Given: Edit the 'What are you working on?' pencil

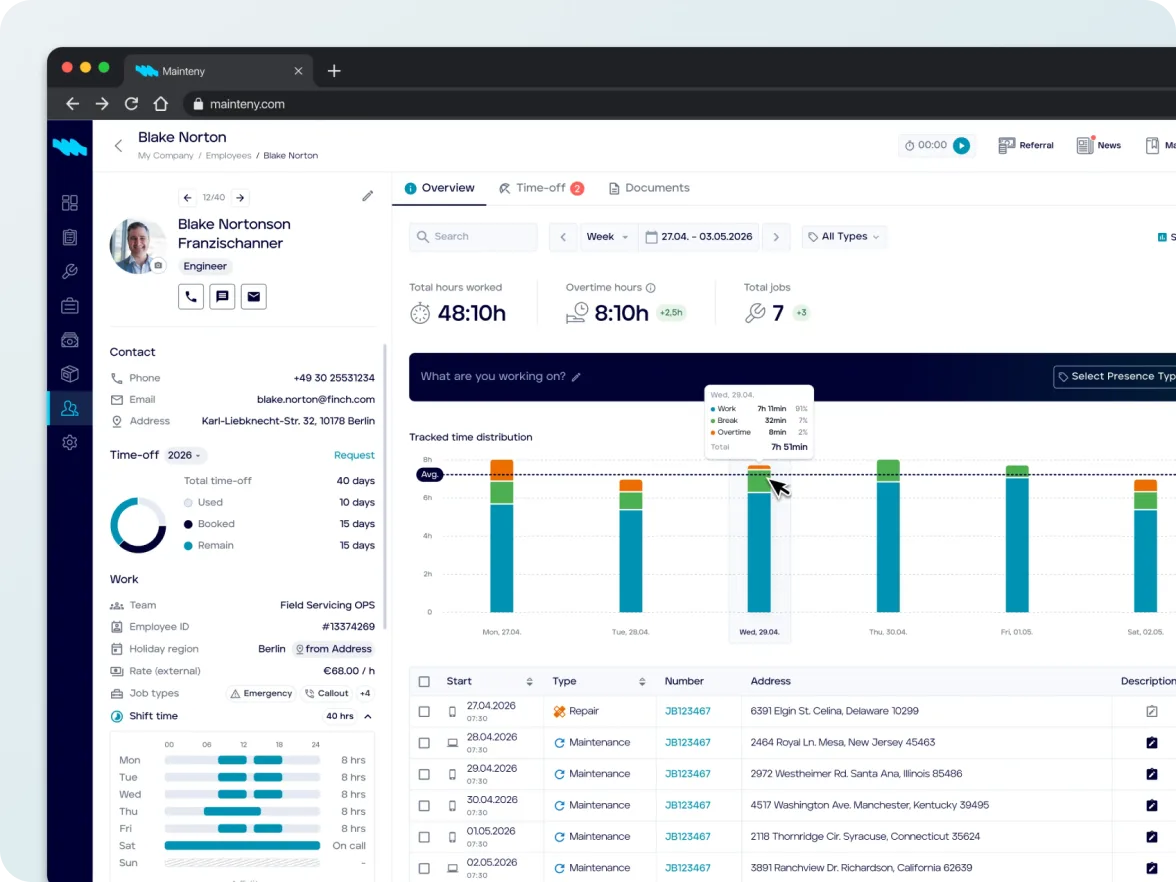Looking at the screenshot, I should coord(576,376).
